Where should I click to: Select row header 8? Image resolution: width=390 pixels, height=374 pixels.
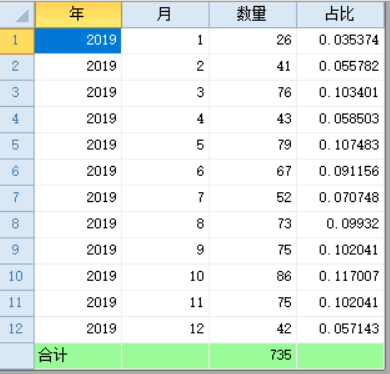pyautogui.click(x=17, y=224)
